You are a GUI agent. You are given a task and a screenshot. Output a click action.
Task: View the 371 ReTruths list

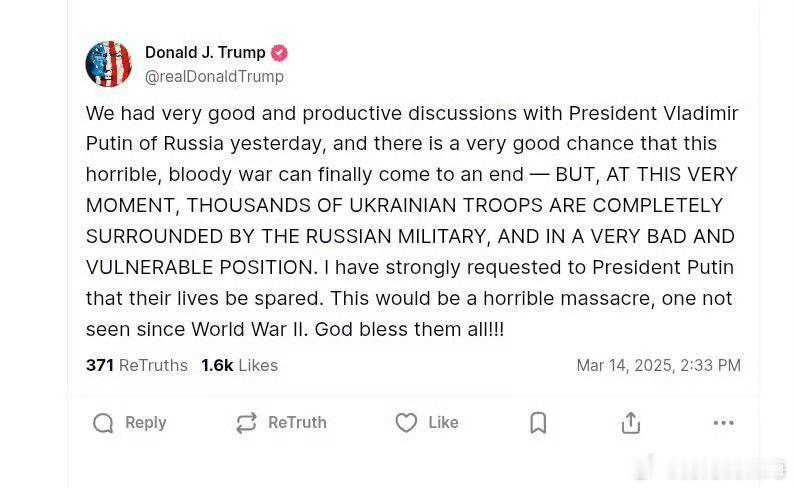click(x=137, y=365)
